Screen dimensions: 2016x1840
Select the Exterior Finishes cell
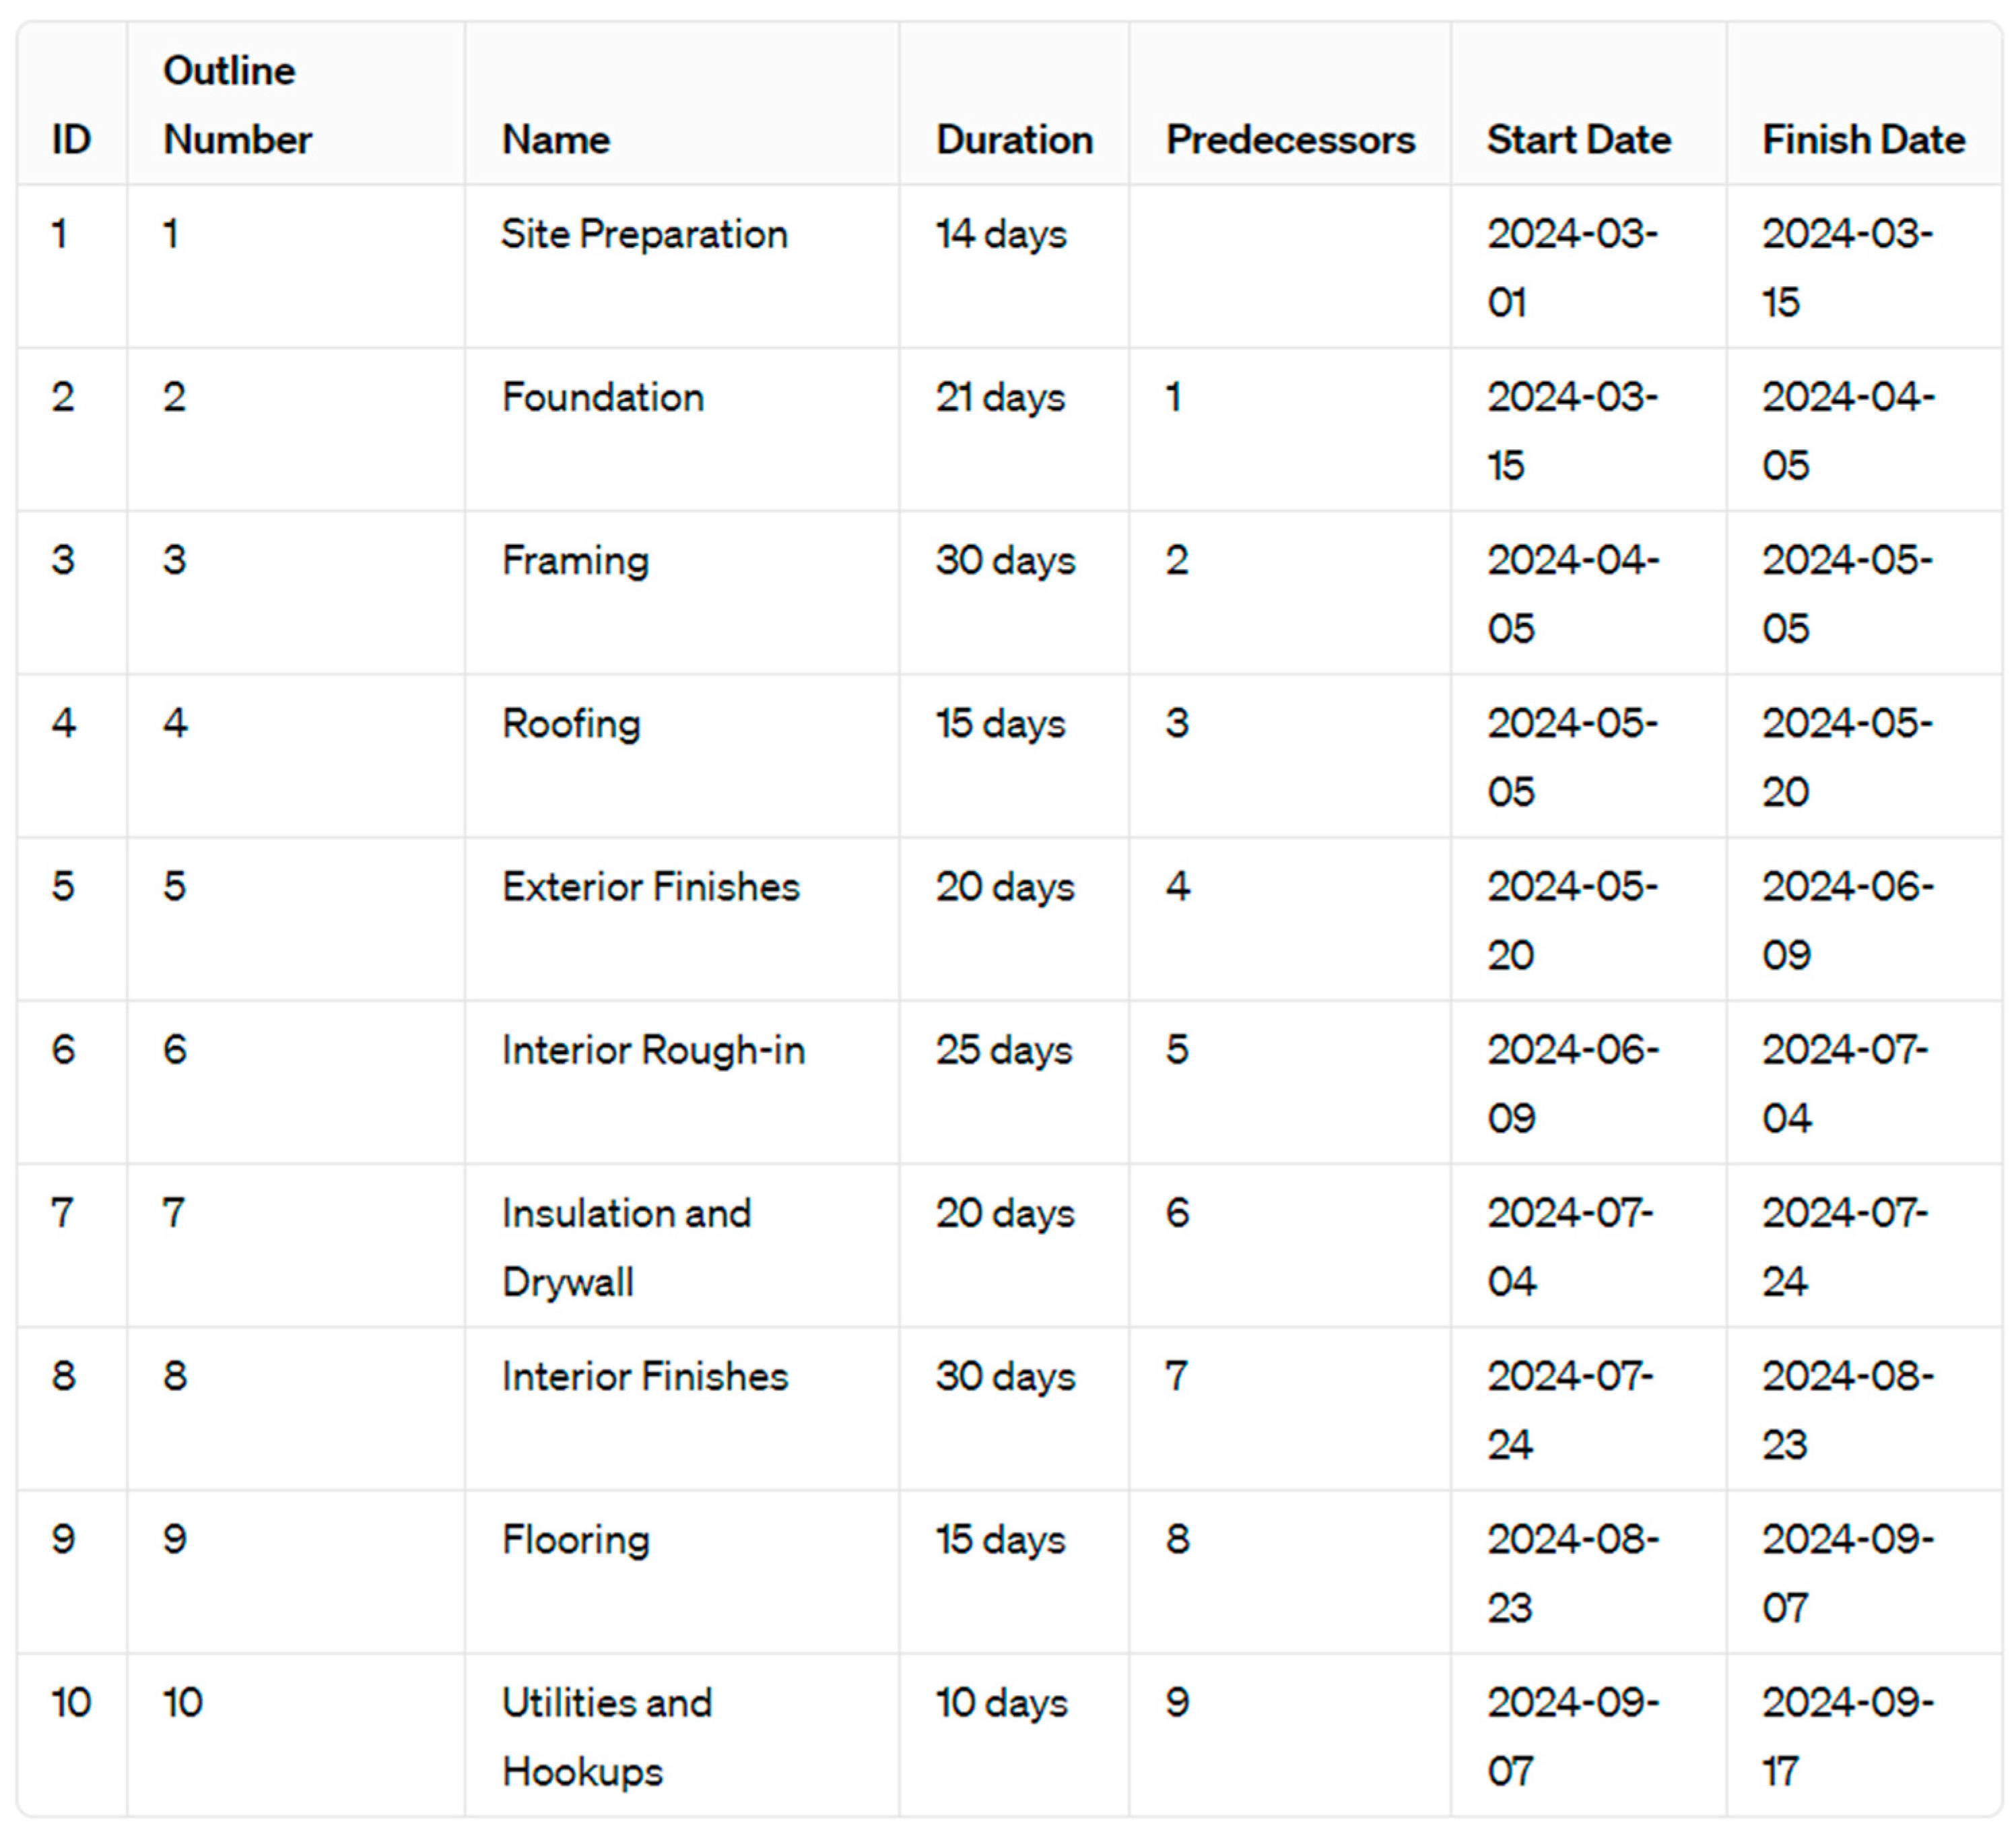(x=651, y=887)
